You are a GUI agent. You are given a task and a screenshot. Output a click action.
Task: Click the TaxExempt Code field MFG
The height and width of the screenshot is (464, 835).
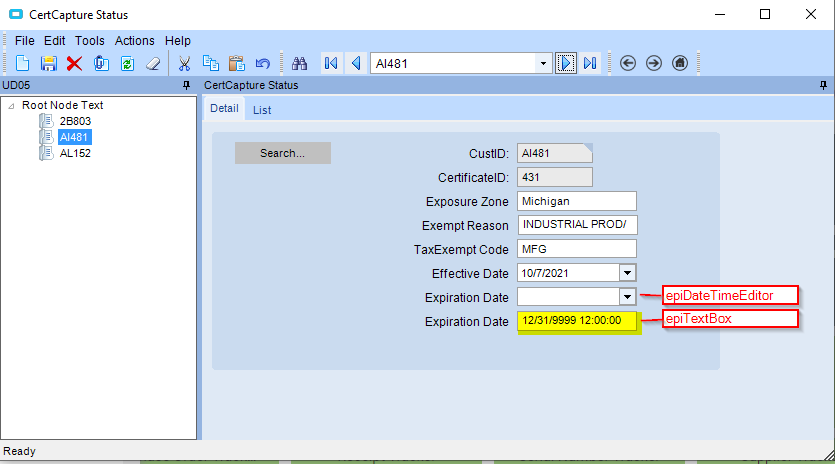click(577, 249)
